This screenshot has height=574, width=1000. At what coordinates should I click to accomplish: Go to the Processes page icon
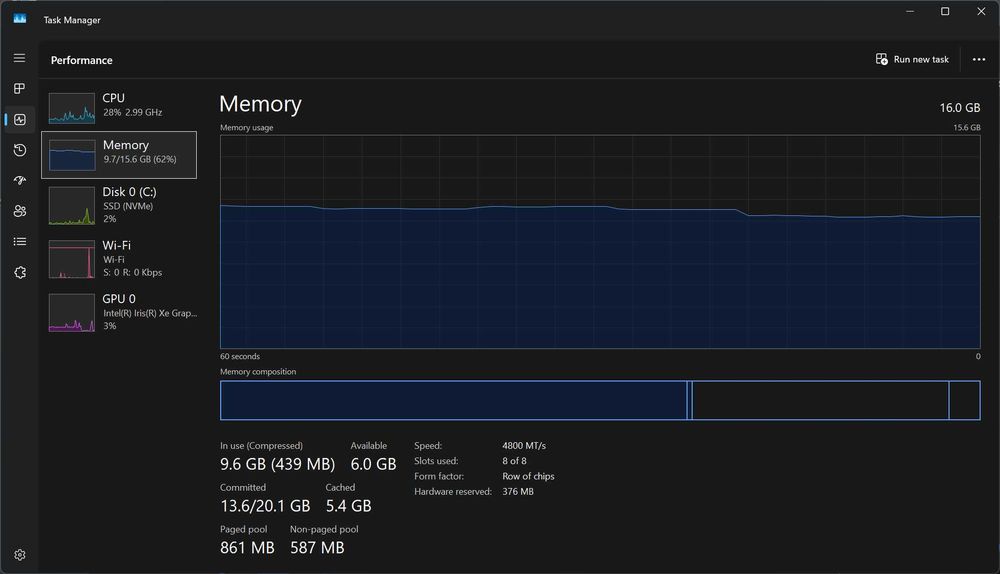click(x=20, y=89)
